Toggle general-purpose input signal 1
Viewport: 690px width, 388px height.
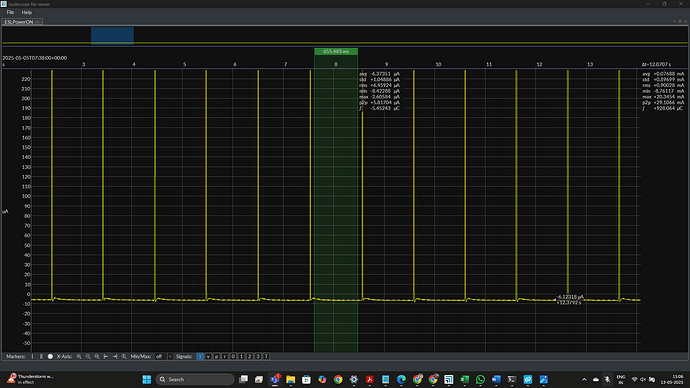pyautogui.click(x=241, y=356)
